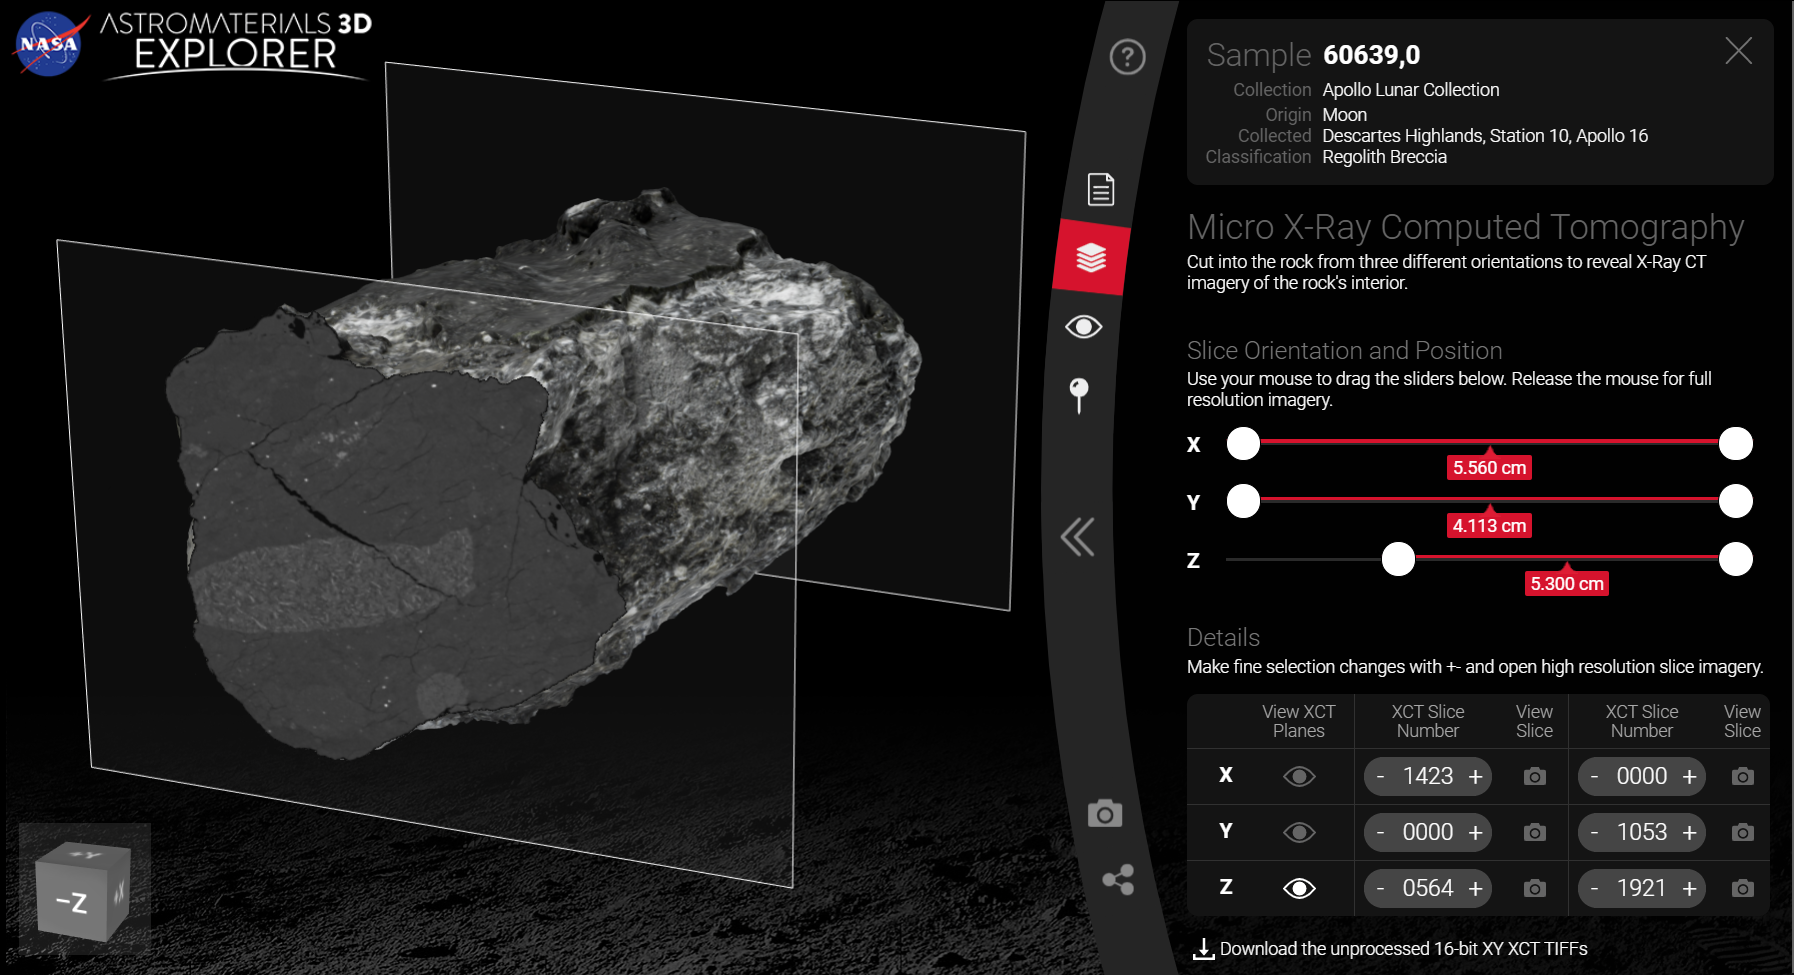Collapse the side panel with double chevron
This screenshot has height=975, width=1794.
[x=1078, y=537]
